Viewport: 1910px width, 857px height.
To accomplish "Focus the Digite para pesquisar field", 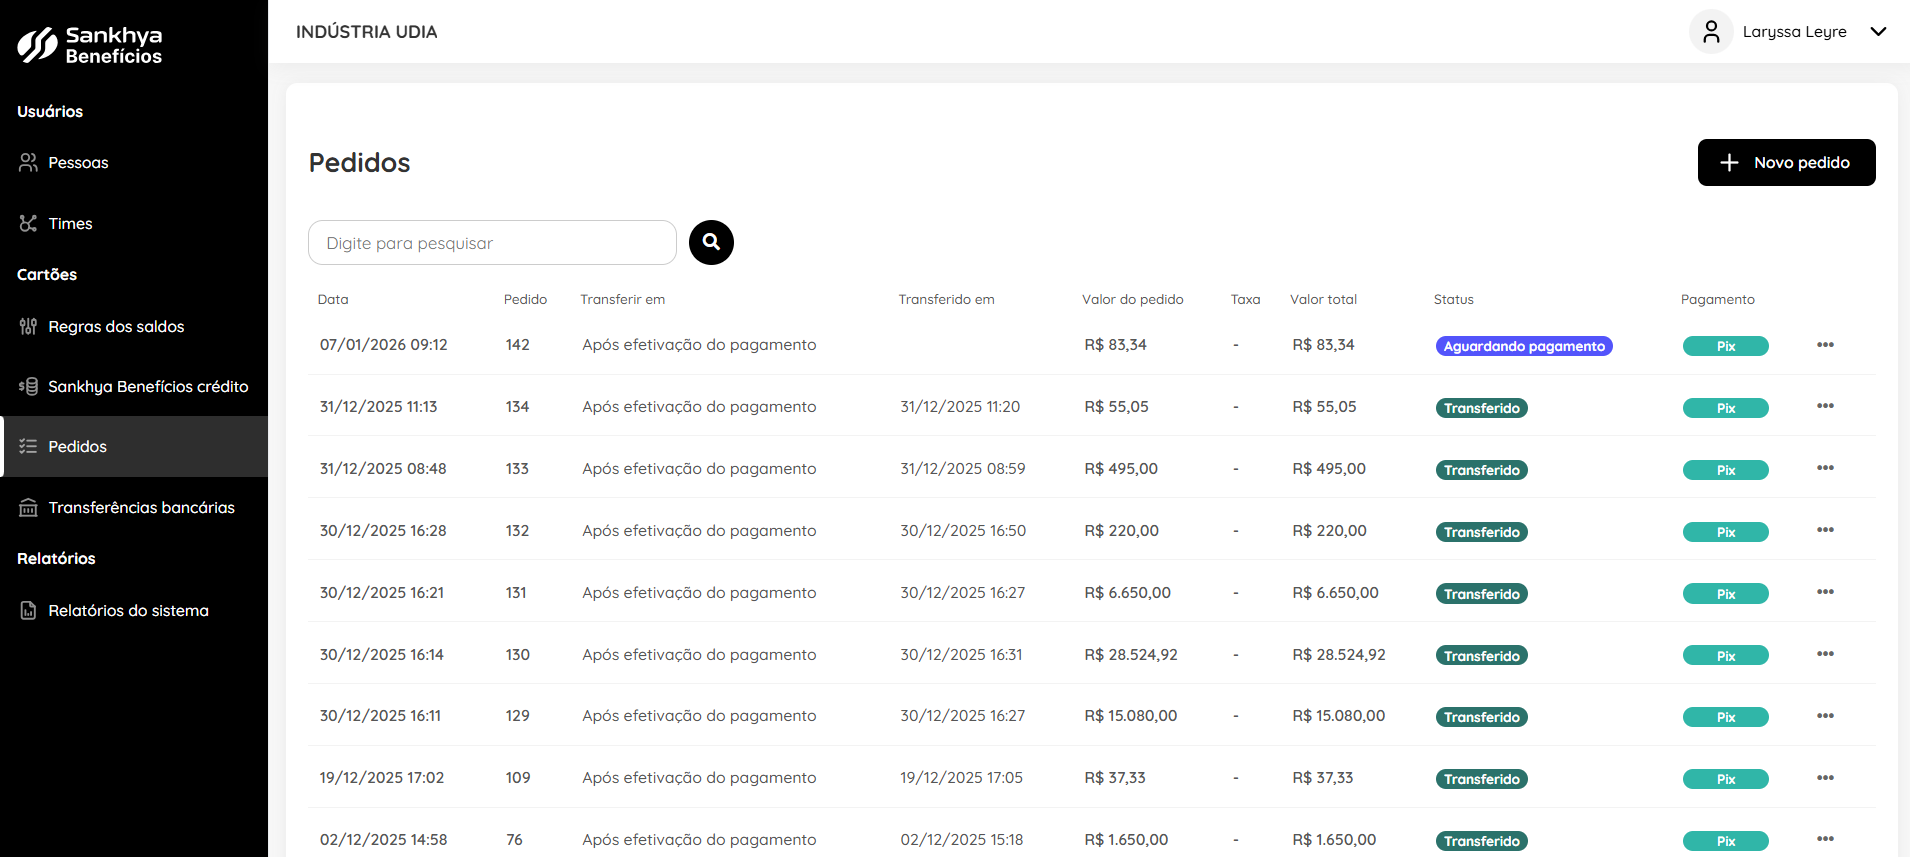I will coord(492,243).
